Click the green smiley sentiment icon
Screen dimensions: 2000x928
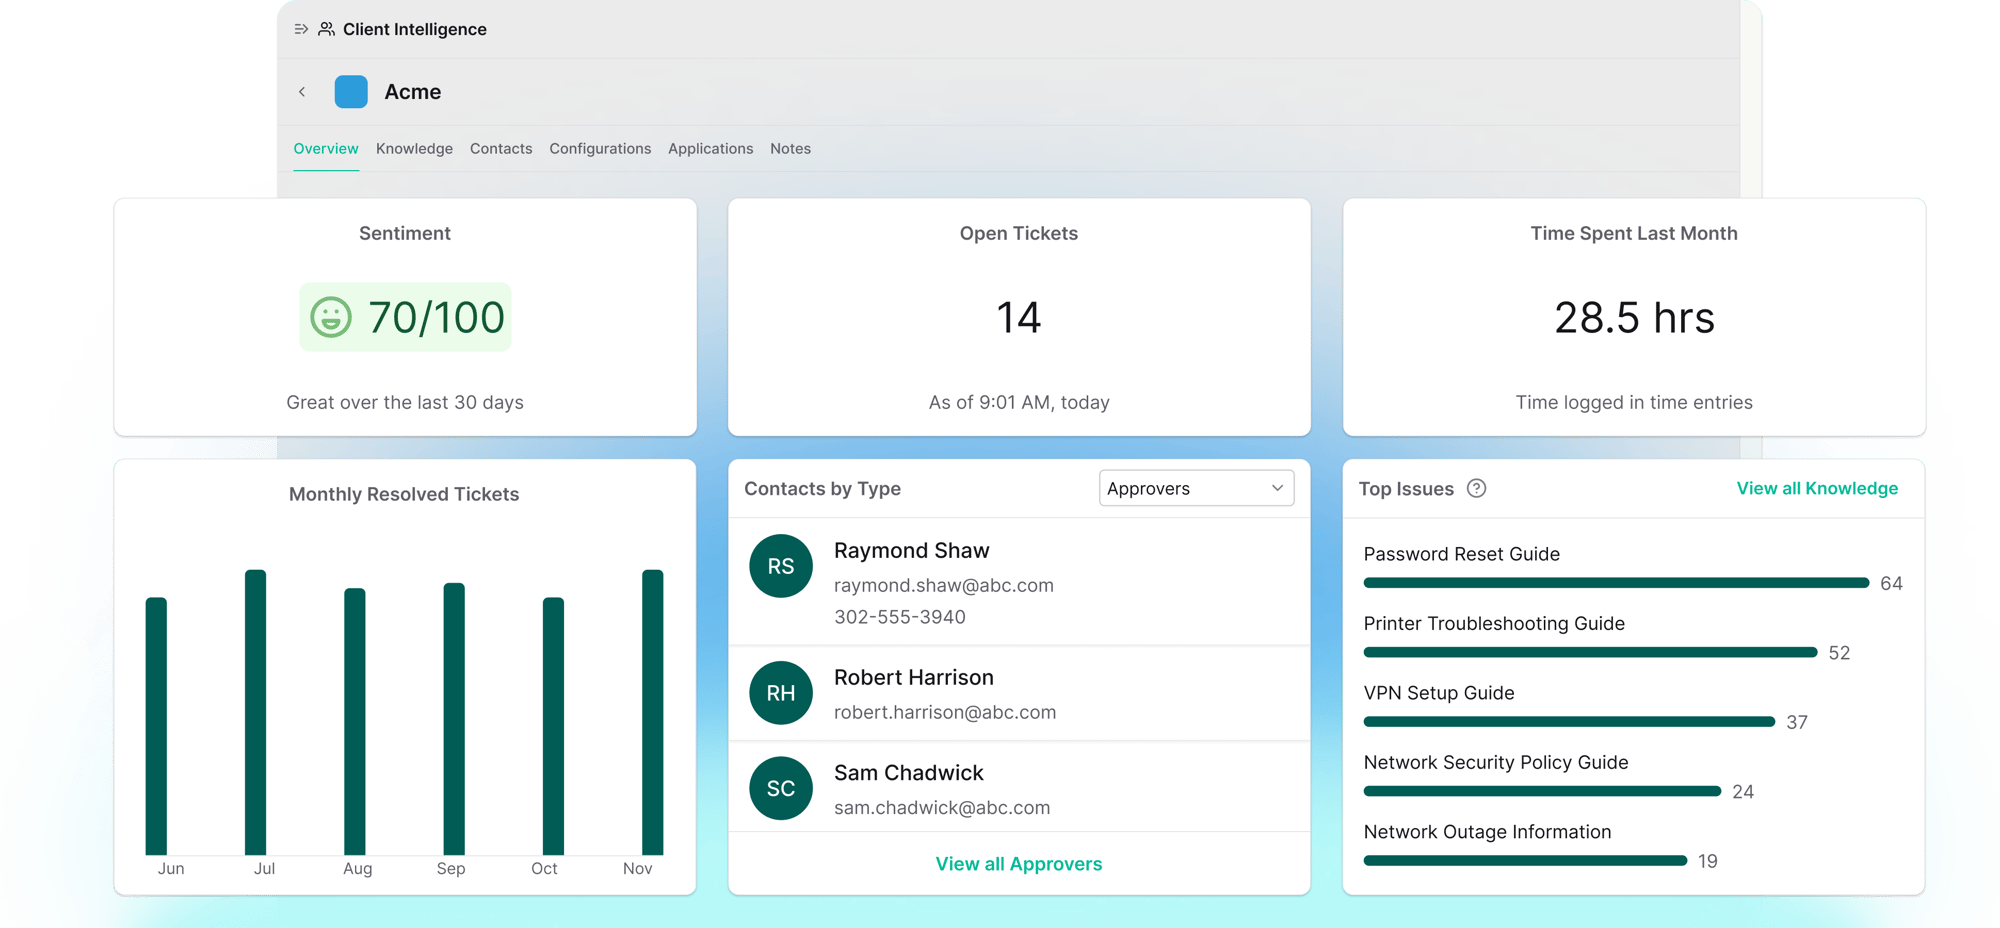[330, 317]
